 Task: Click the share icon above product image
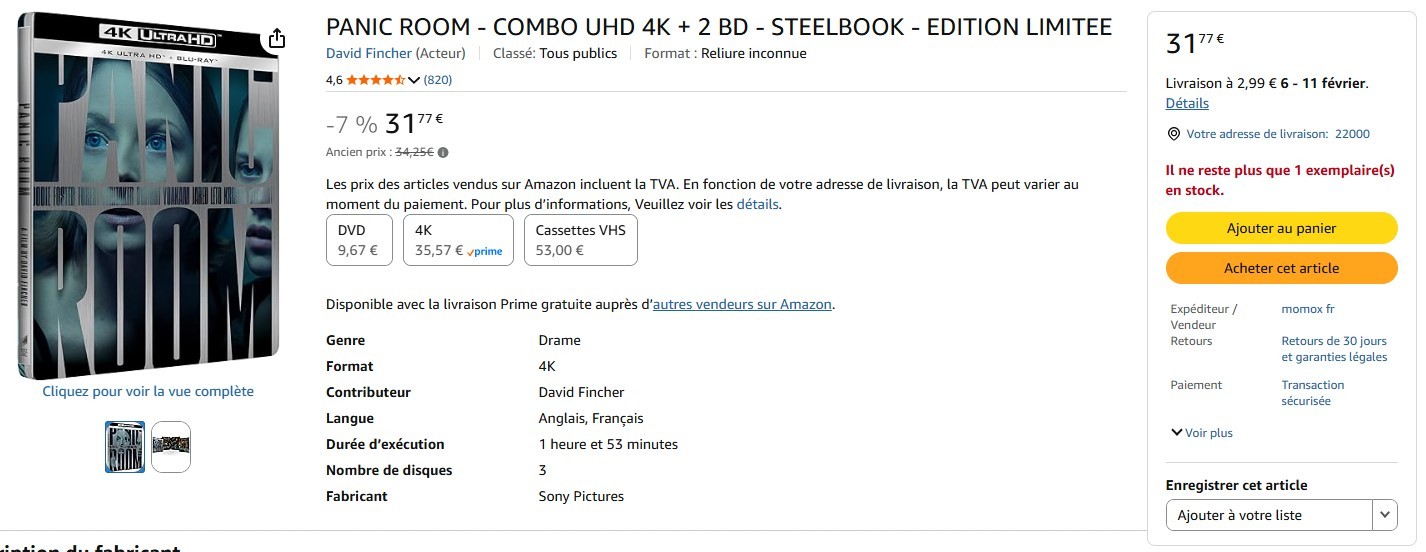[x=277, y=39]
